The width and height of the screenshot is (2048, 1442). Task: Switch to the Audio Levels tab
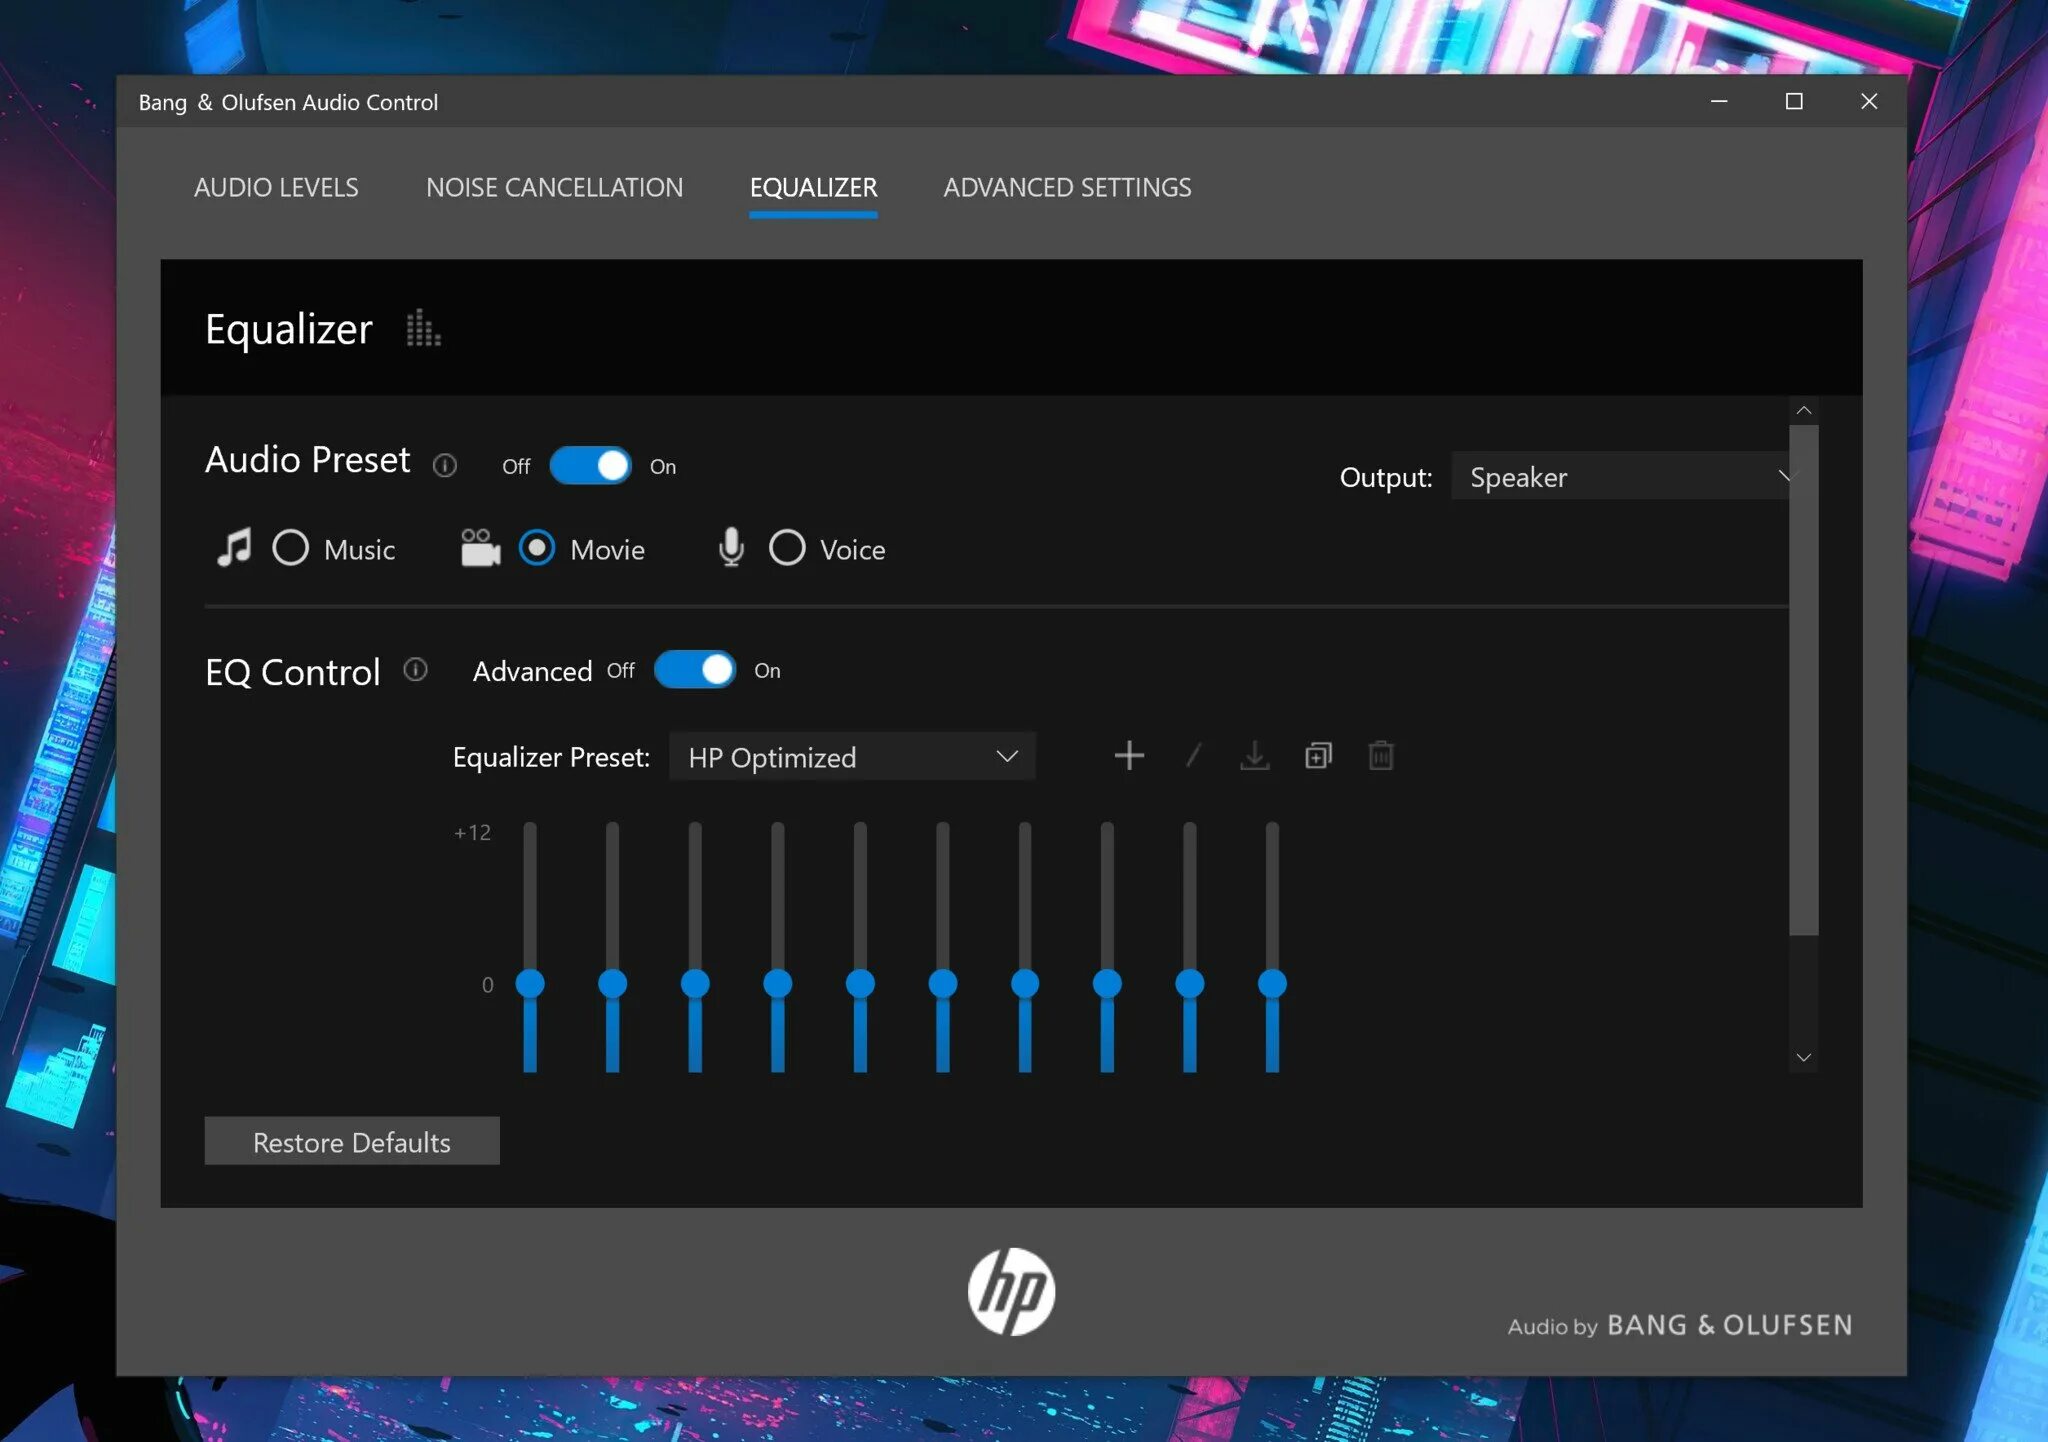point(276,187)
